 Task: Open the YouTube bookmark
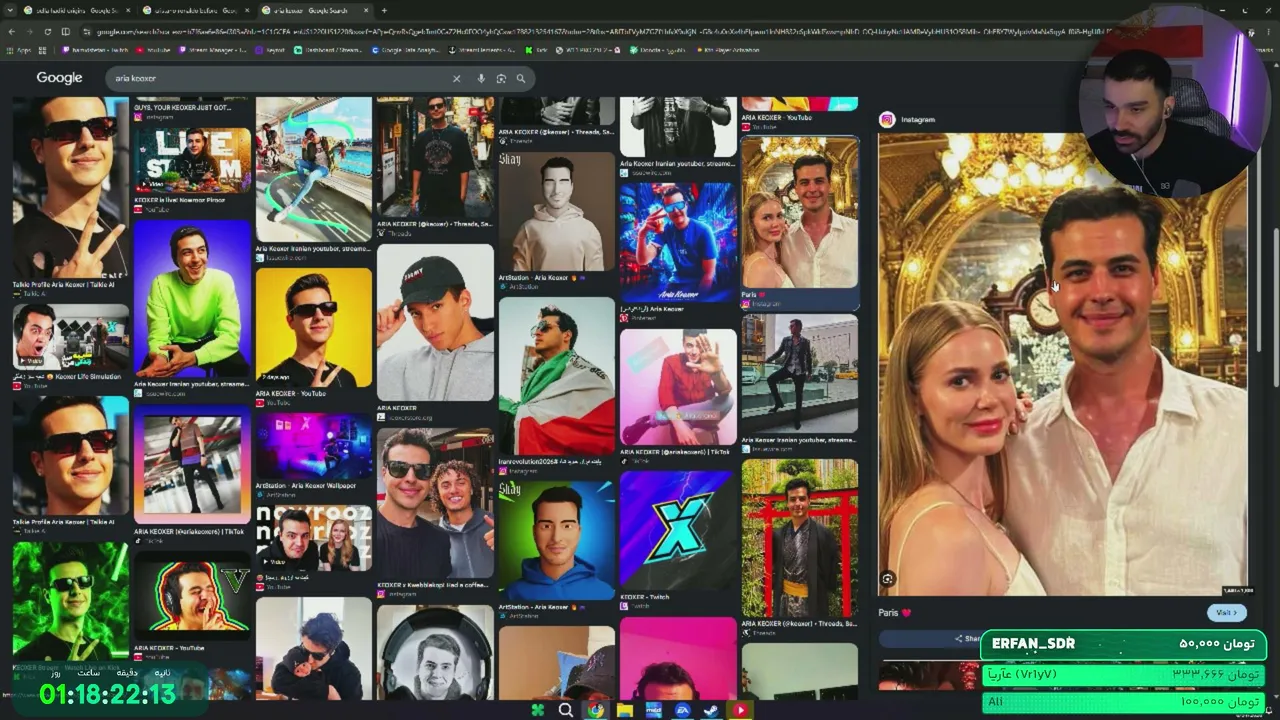[153, 49]
